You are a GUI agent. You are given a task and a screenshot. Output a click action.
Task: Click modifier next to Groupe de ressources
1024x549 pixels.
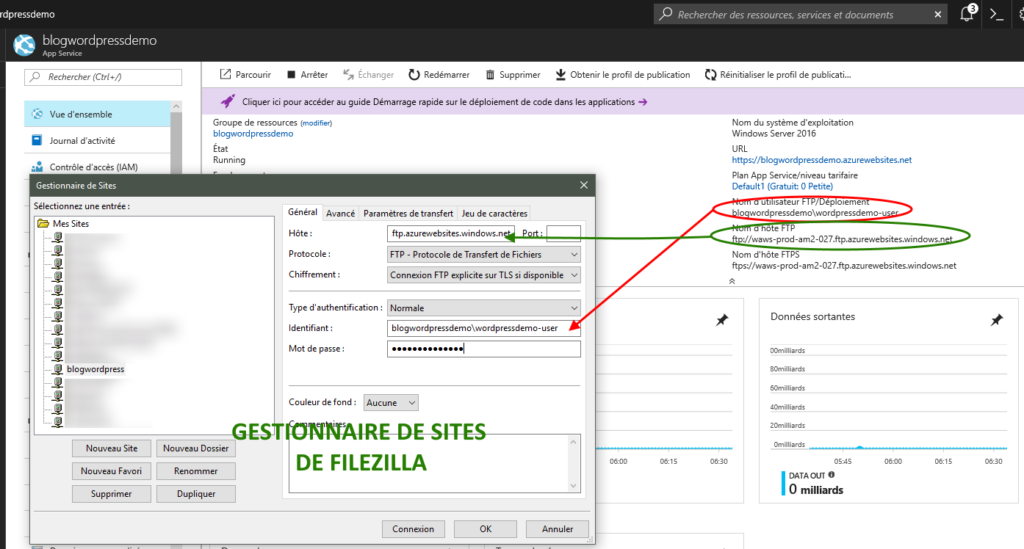[316, 123]
